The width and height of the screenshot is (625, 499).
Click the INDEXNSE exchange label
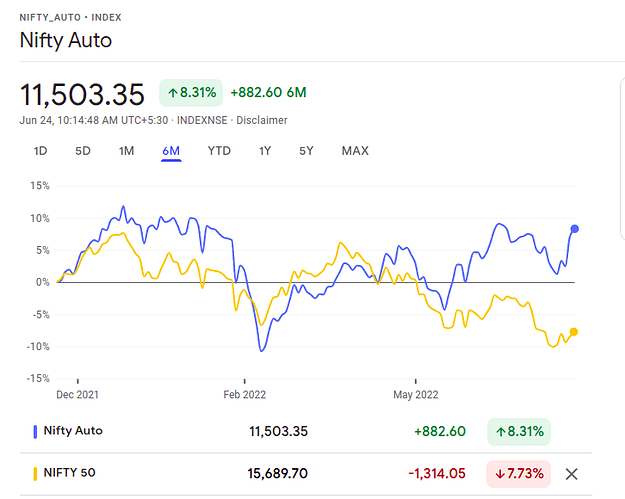(x=202, y=120)
